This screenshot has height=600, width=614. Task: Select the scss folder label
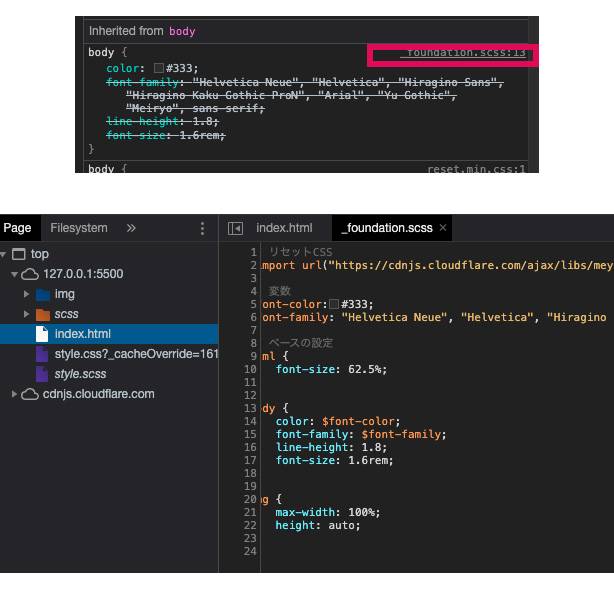pos(66,314)
